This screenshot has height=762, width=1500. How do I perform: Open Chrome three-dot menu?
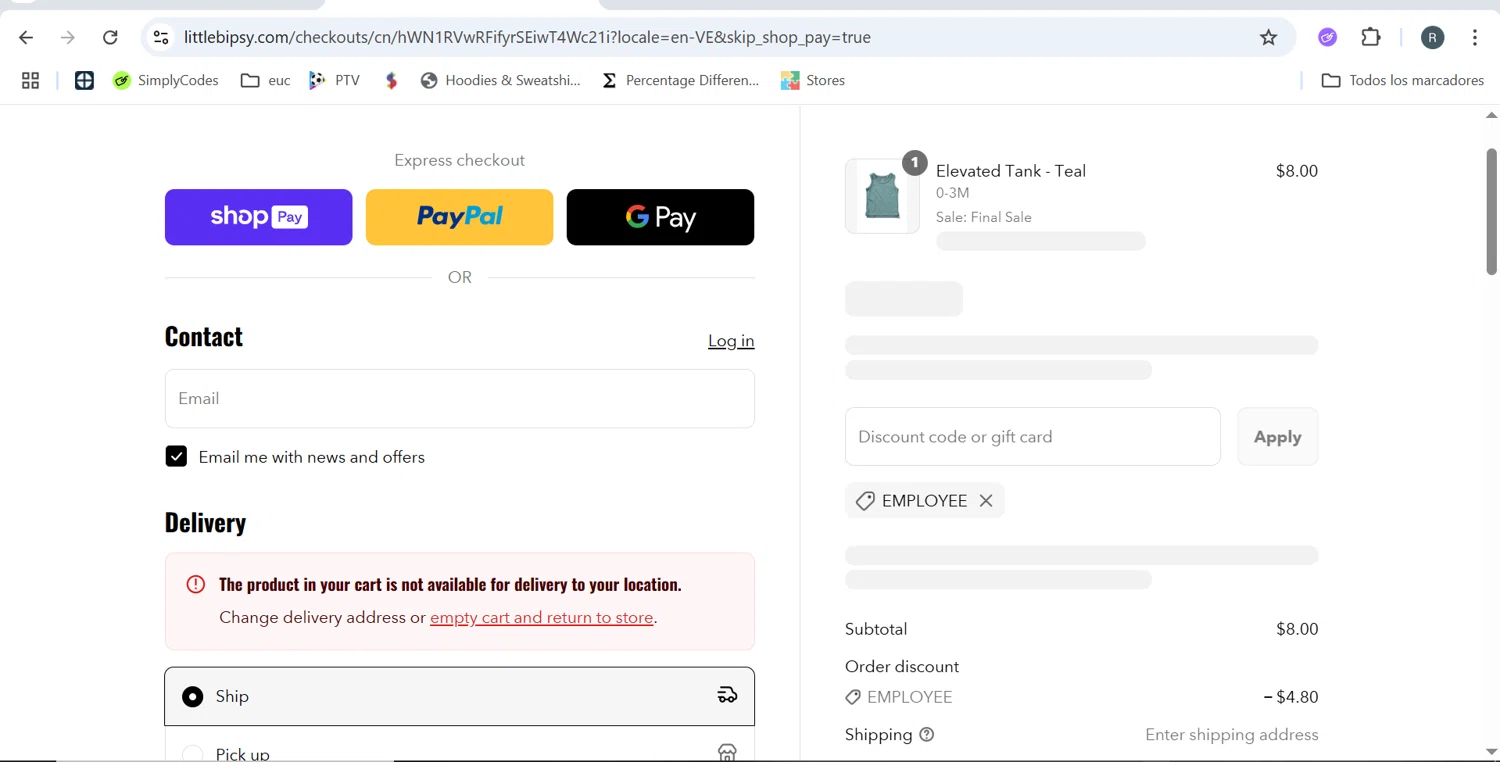[1475, 38]
